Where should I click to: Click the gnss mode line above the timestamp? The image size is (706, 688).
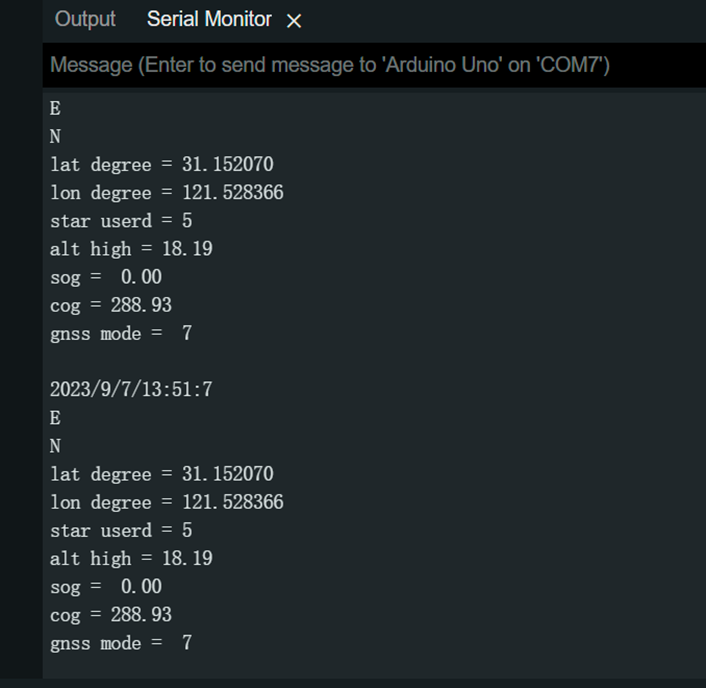pyautogui.click(x=121, y=334)
